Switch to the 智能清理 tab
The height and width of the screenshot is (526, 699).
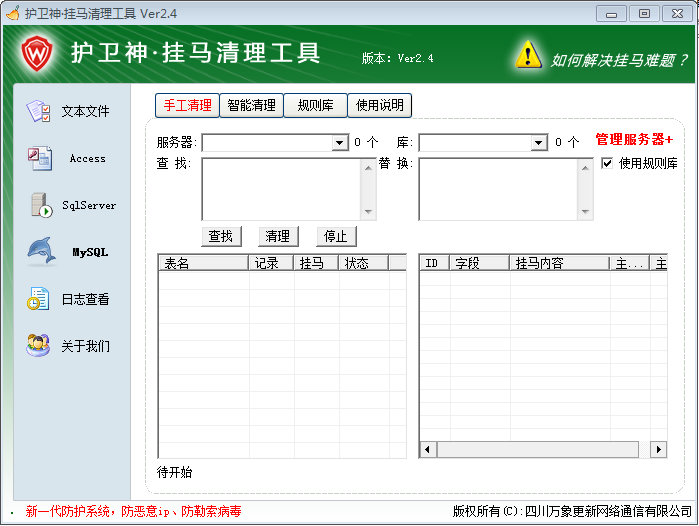pyautogui.click(x=251, y=105)
